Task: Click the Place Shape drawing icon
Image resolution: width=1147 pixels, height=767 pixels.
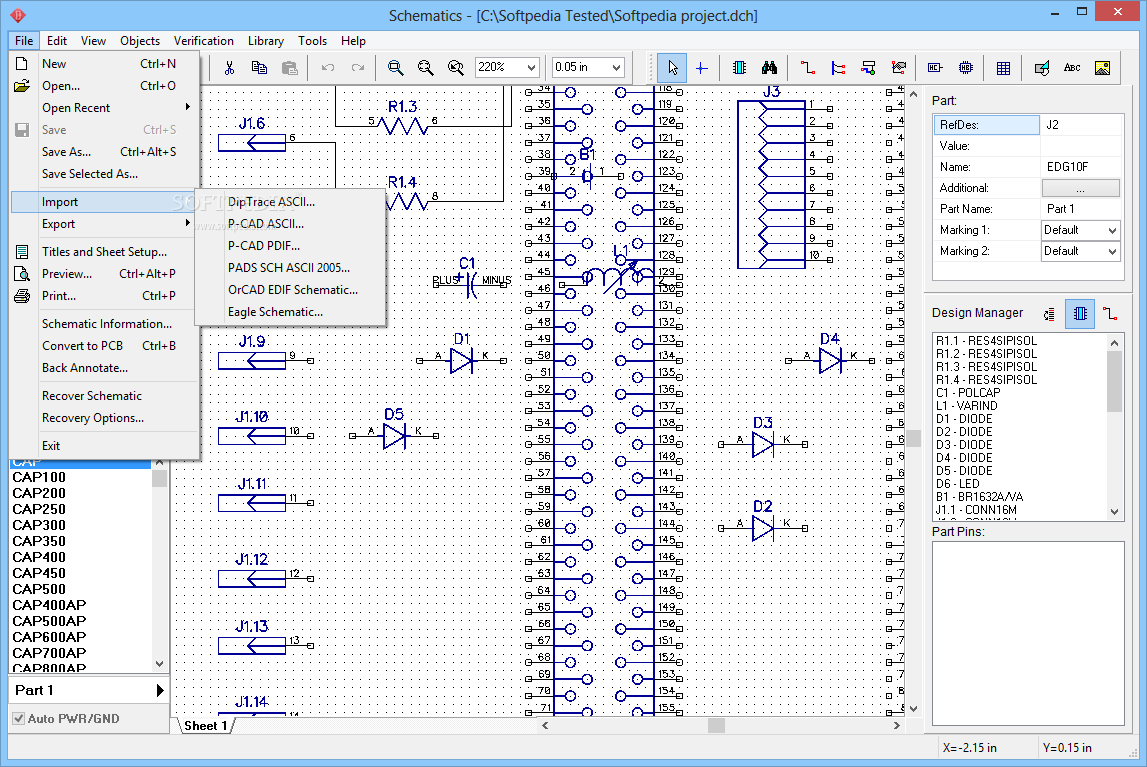Action: (1042, 68)
